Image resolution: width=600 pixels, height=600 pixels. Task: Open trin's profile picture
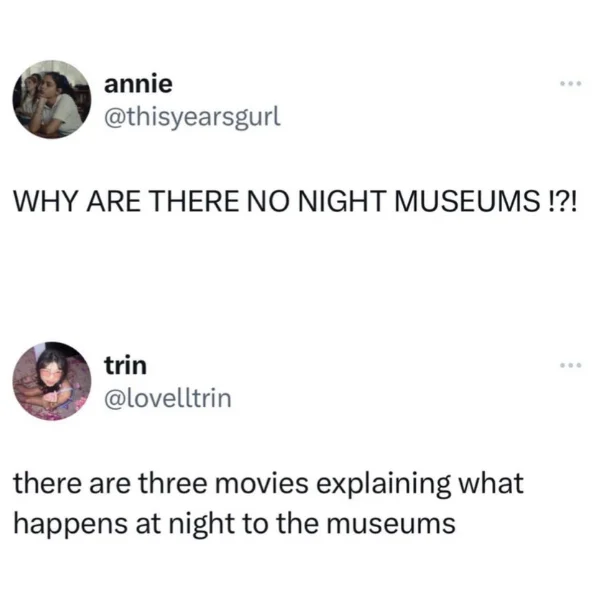52,381
